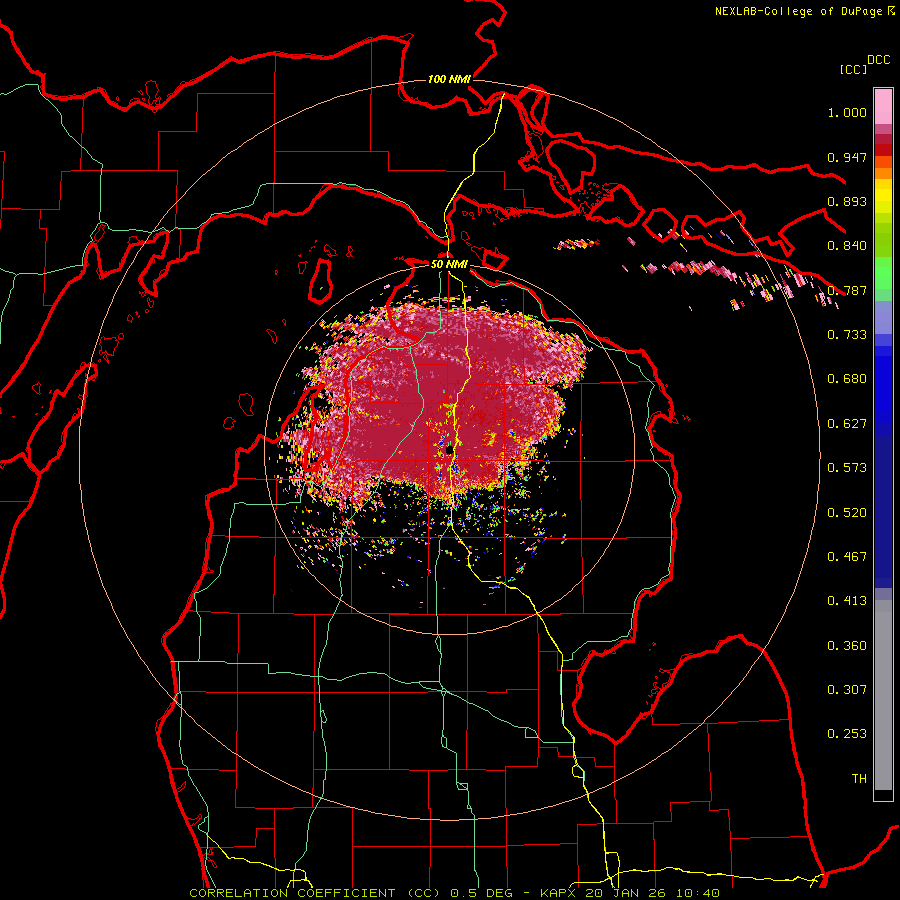The height and width of the screenshot is (900, 900).
Task: Click the 0.307 legend value
Action: pyautogui.click(x=847, y=690)
